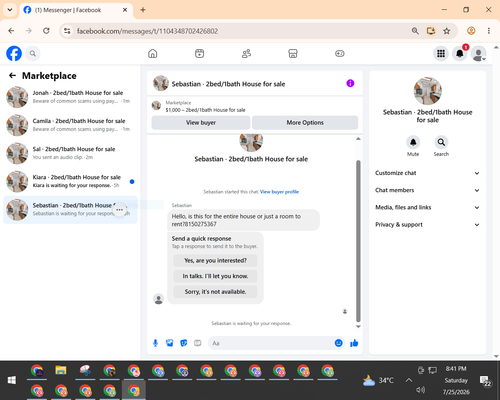Open the account profile avatar menu

[479, 53]
